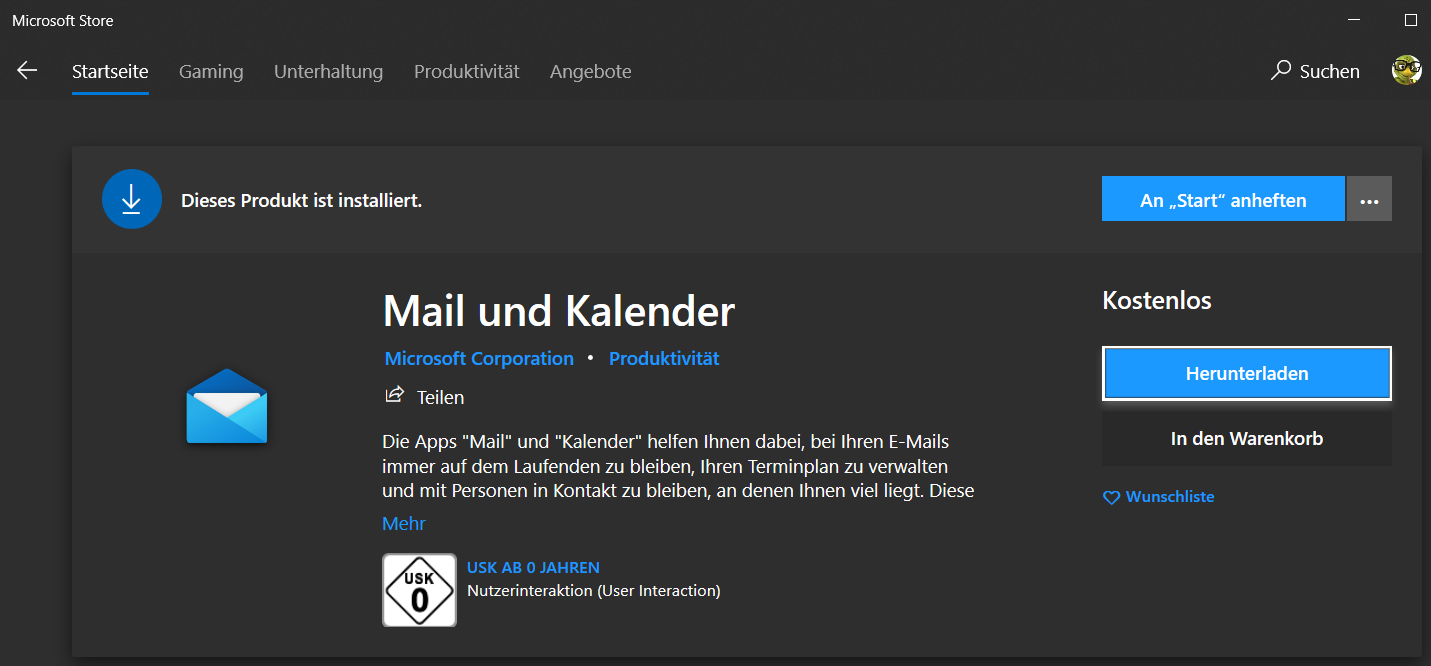Share the app via Teilen
The height and width of the screenshot is (666, 1431).
click(425, 396)
